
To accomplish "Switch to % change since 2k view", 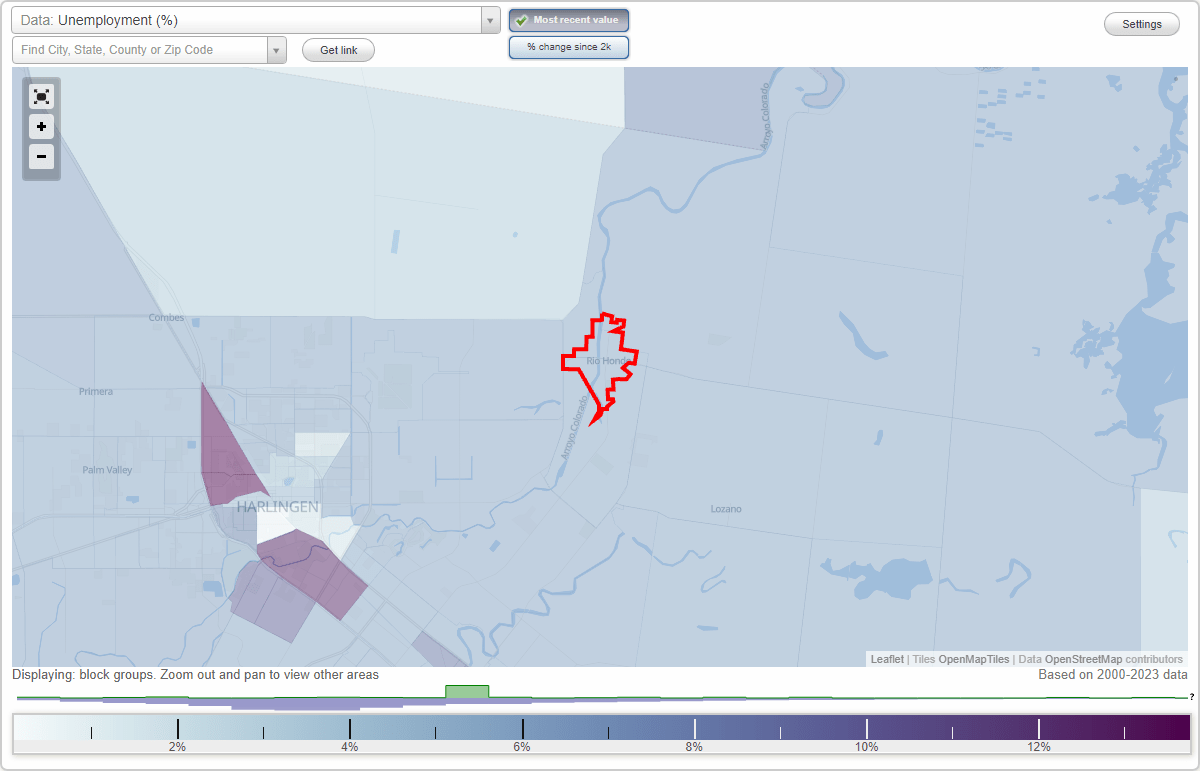I will point(568,46).
